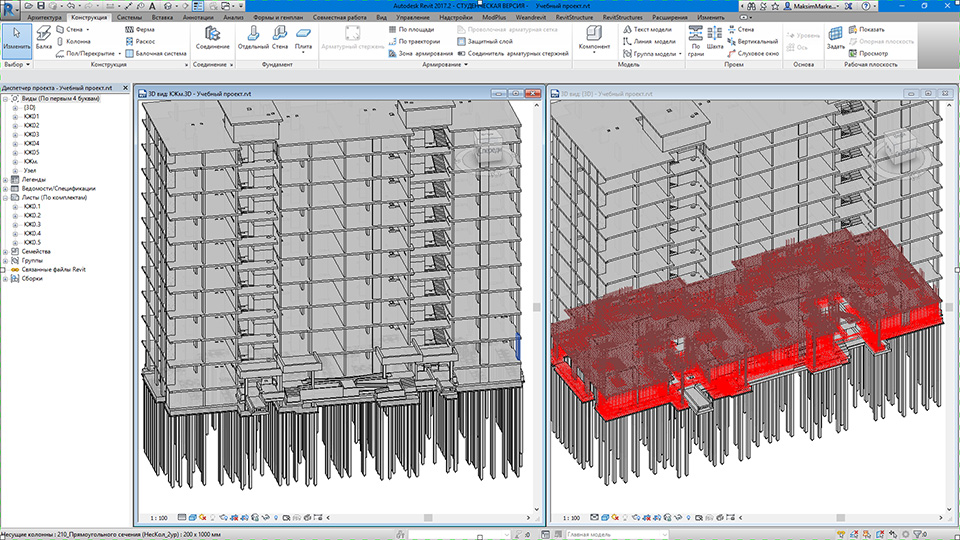Click the Изменить (Modify) arrow tool
The height and width of the screenshot is (540, 960).
tap(16, 39)
